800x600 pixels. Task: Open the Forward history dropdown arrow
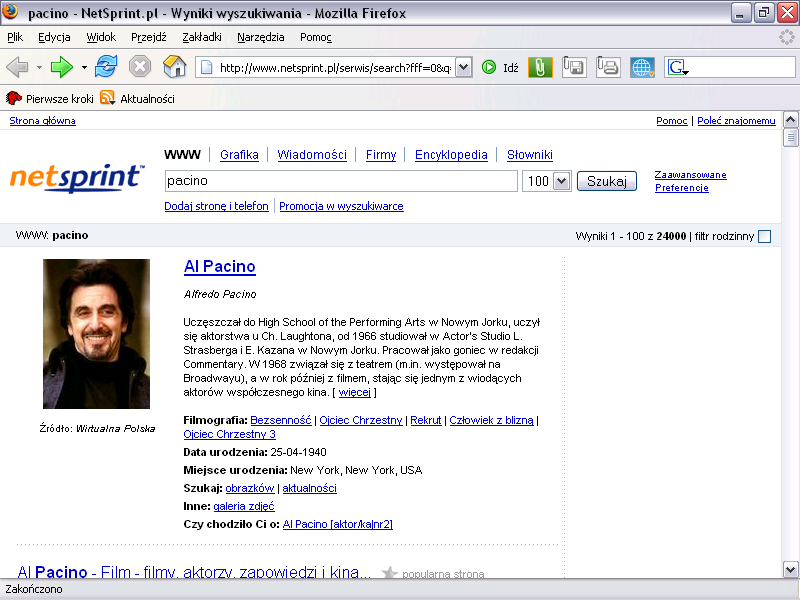(x=84, y=67)
